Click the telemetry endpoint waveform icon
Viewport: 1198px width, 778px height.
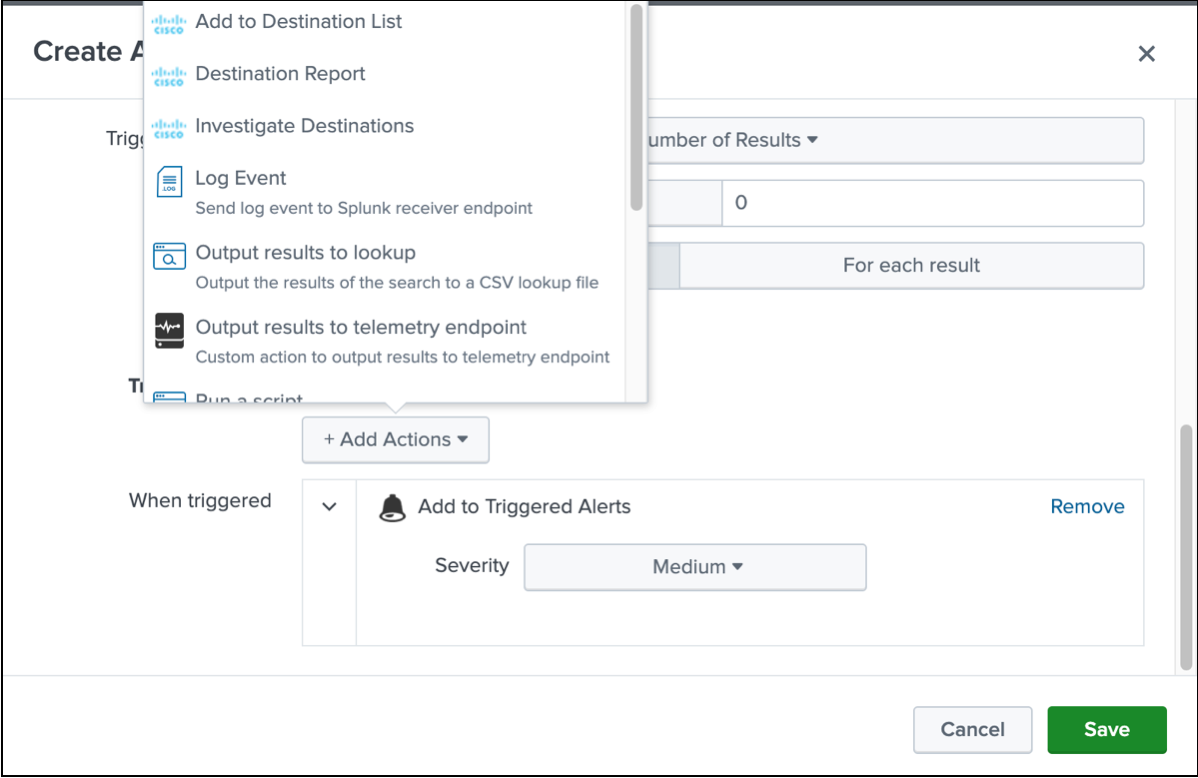pyautogui.click(x=170, y=330)
